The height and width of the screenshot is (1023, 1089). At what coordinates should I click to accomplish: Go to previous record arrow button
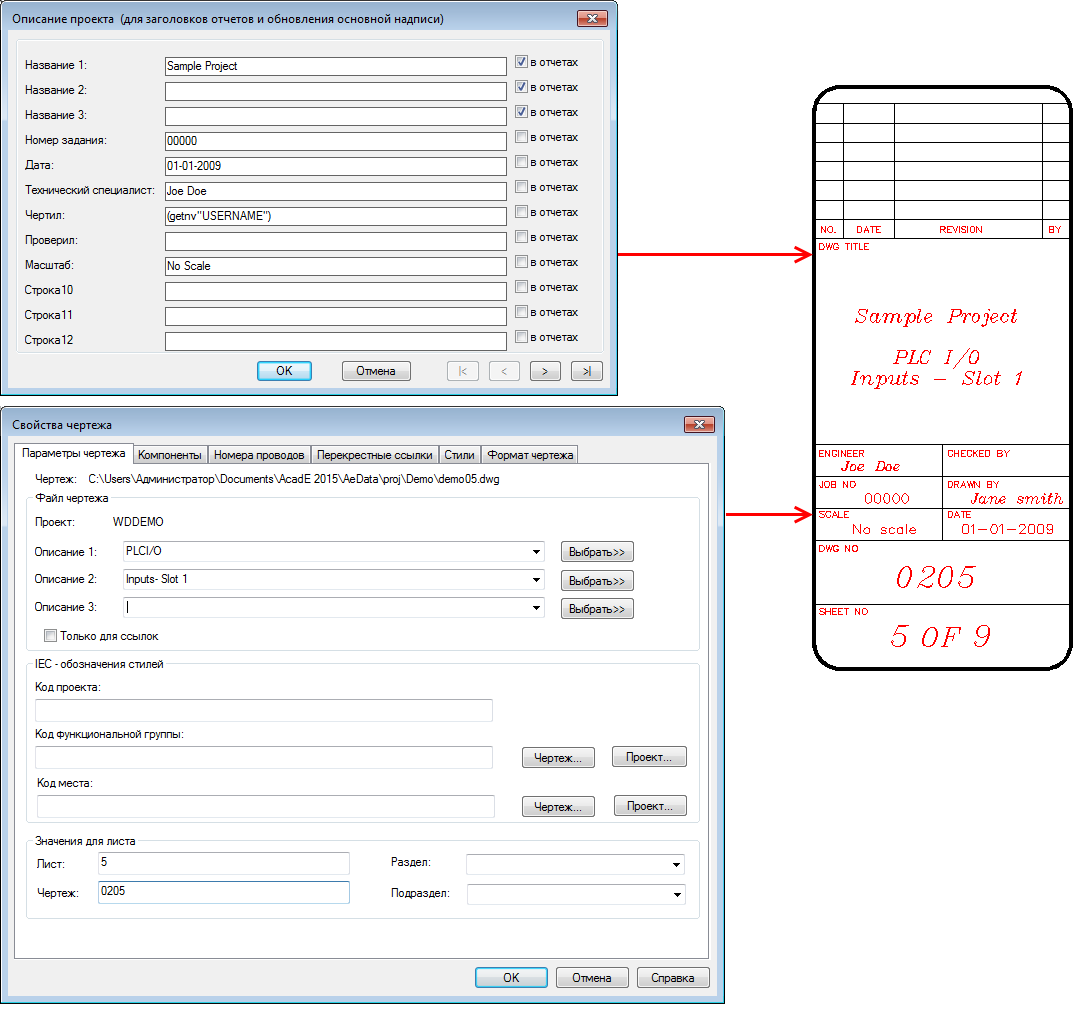(x=504, y=371)
